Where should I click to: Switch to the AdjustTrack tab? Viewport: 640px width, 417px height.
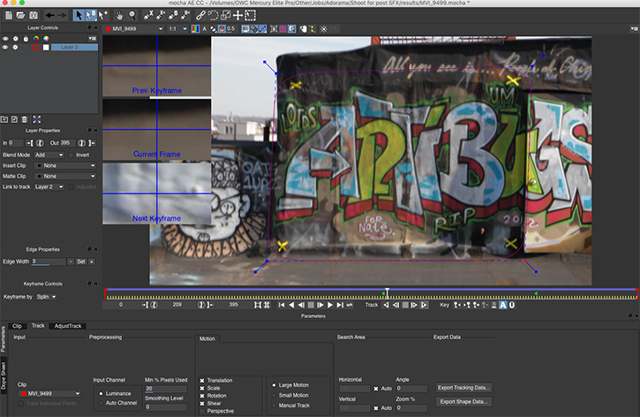68,326
